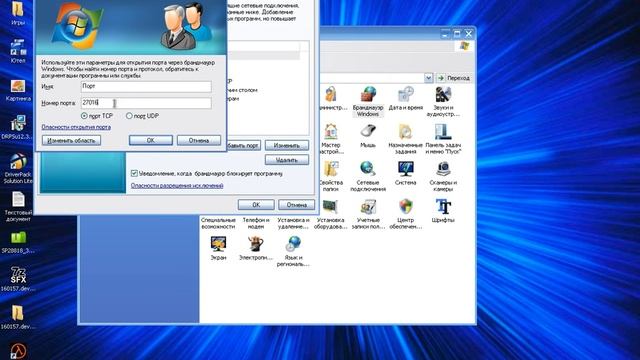Select the DRPSu12.3 desktop icon
640x360 pixels.
[17, 127]
